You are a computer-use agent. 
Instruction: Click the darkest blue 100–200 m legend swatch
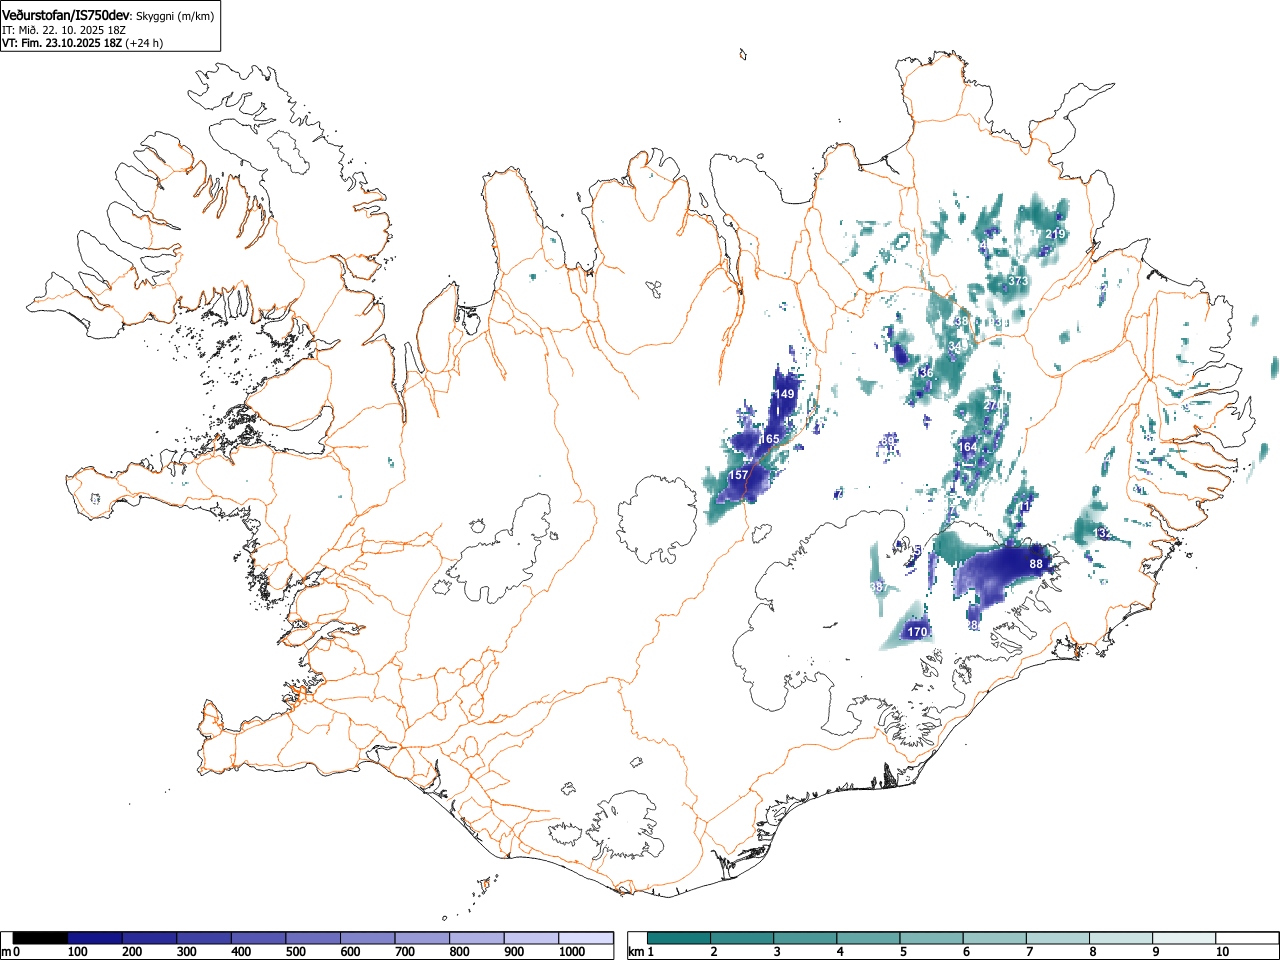click(95, 938)
